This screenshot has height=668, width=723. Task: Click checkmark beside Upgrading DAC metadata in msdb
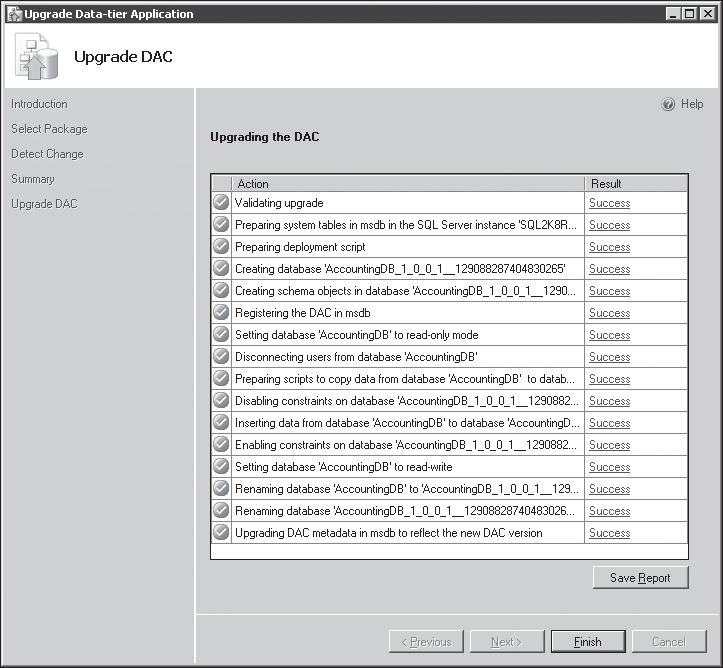(221, 532)
